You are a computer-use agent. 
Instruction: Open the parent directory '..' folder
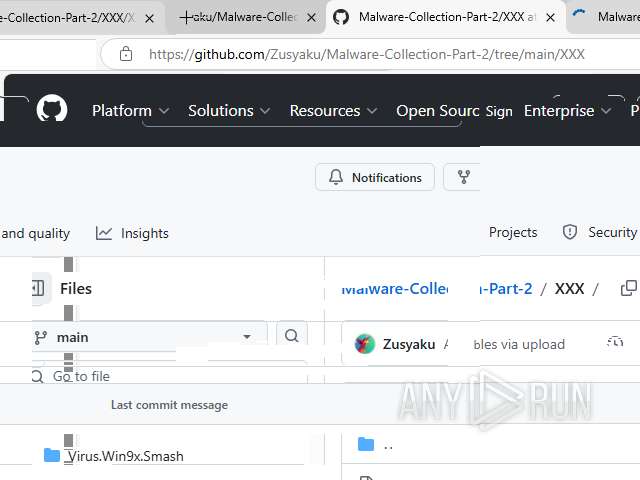click(388, 445)
